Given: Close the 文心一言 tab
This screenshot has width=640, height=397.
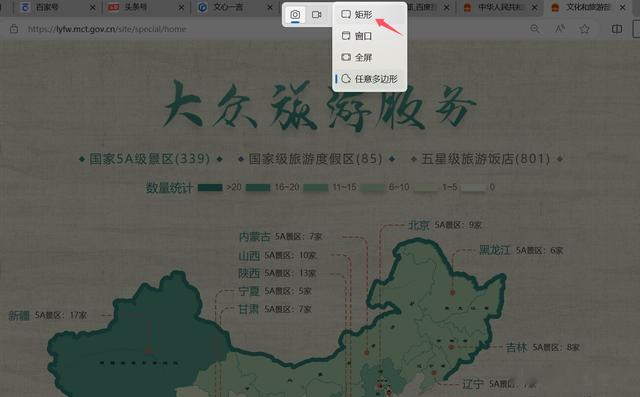Looking at the screenshot, I should (270, 7).
